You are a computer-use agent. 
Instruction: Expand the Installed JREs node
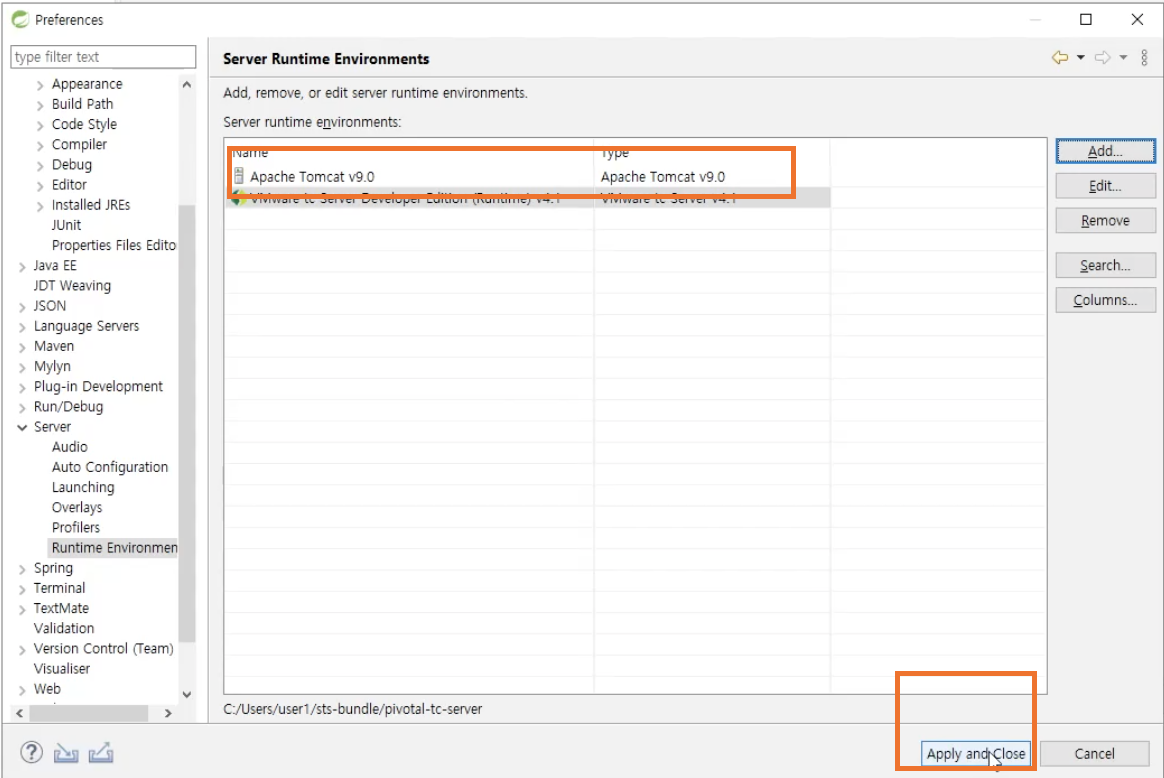[40, 206]
